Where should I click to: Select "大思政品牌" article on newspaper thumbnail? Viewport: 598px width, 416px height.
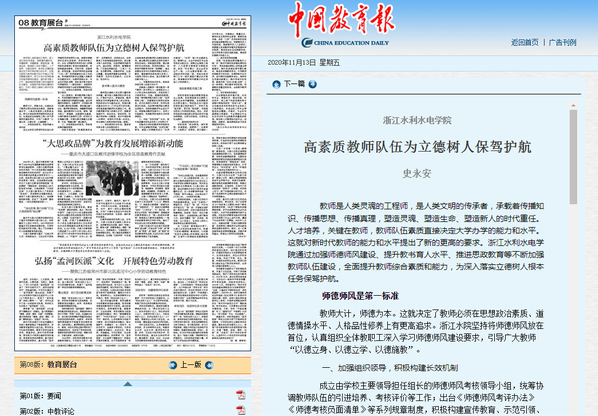point(113,143)
